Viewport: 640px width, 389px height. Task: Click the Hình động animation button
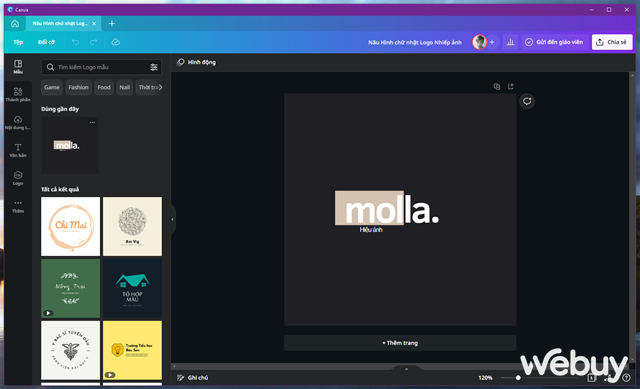click(196, 62)
